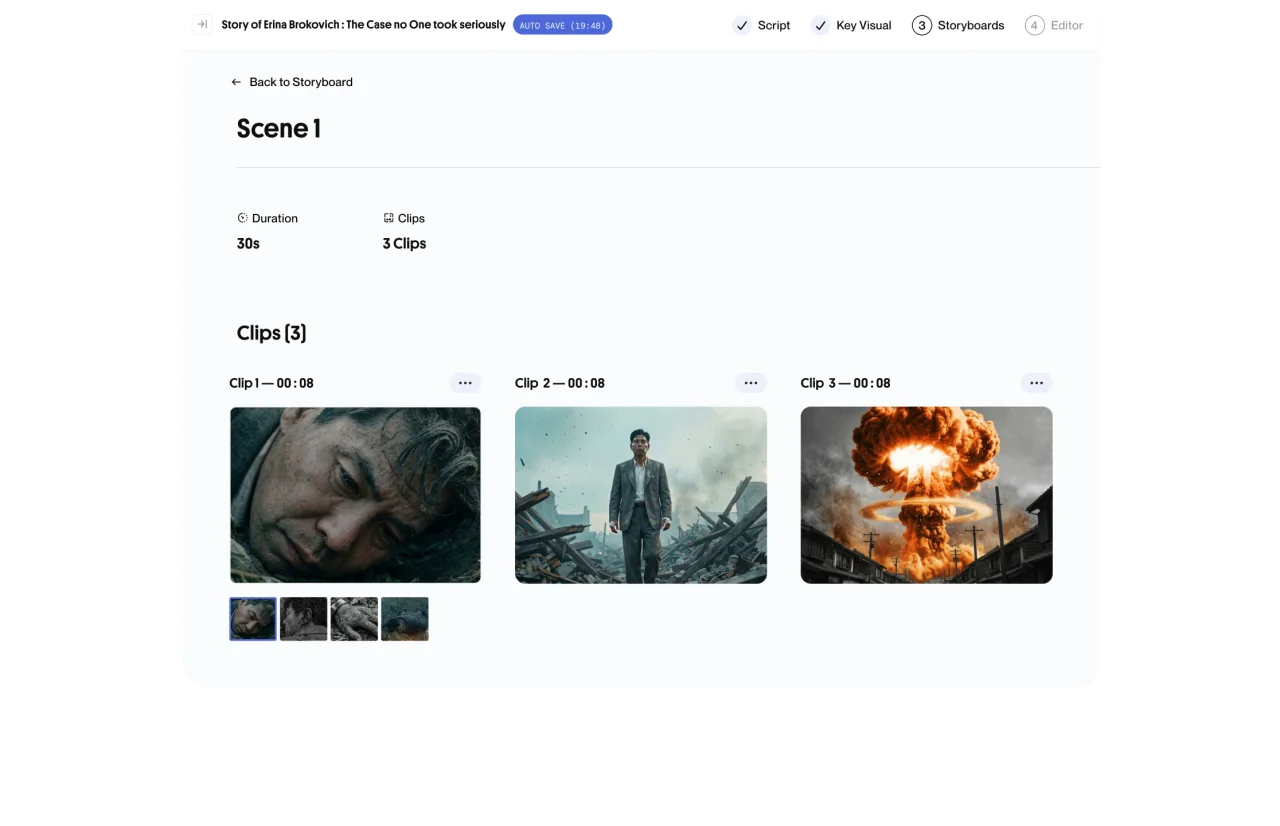Open the Clip 2 more options menu
This screenshot has height=826, width=1280.
coord(751,383)
